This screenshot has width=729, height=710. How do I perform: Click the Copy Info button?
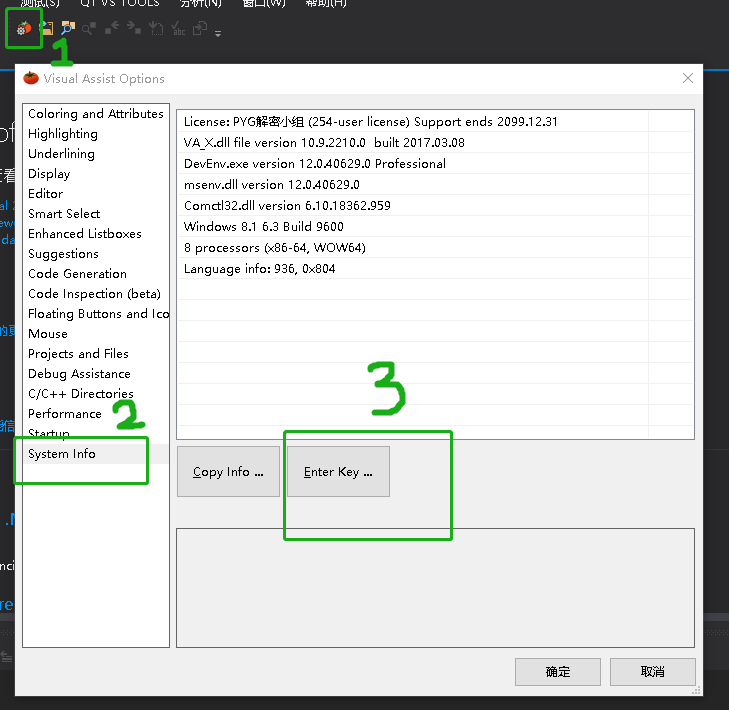click(228, 471)
